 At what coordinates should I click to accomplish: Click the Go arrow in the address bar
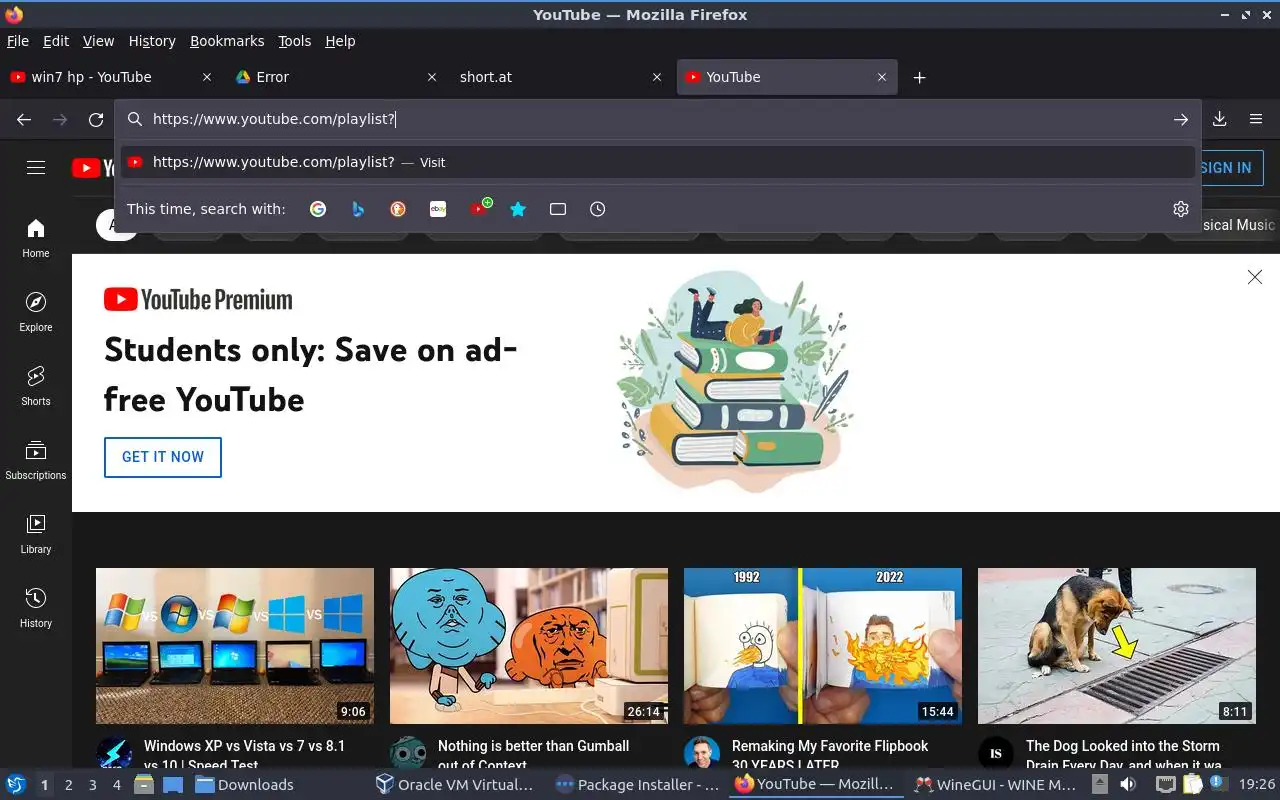pyautogui.click(x=1181, y=119)
